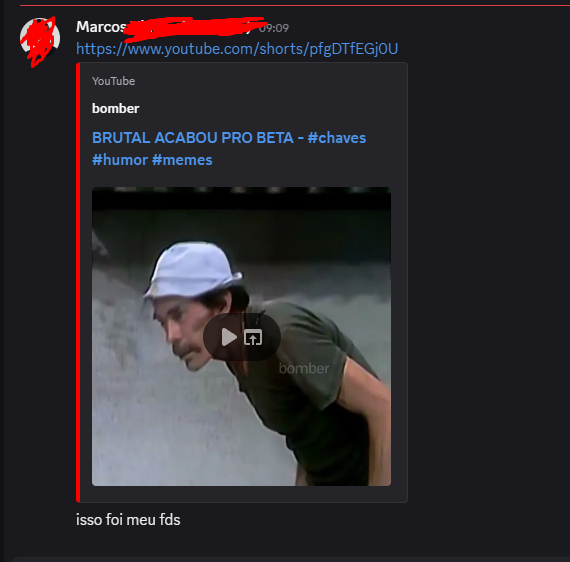
Task: Open the youtube.com/shorts URL link
Action: tap(237, 49)
